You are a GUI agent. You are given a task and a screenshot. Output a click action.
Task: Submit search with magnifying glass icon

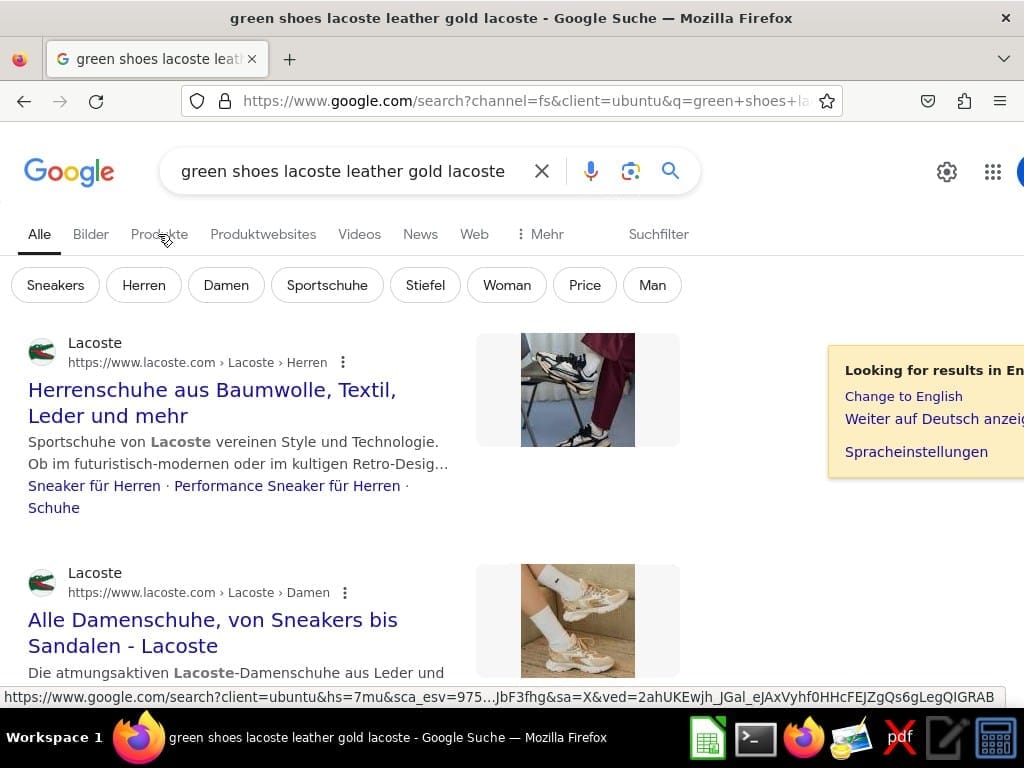point(670,171)
